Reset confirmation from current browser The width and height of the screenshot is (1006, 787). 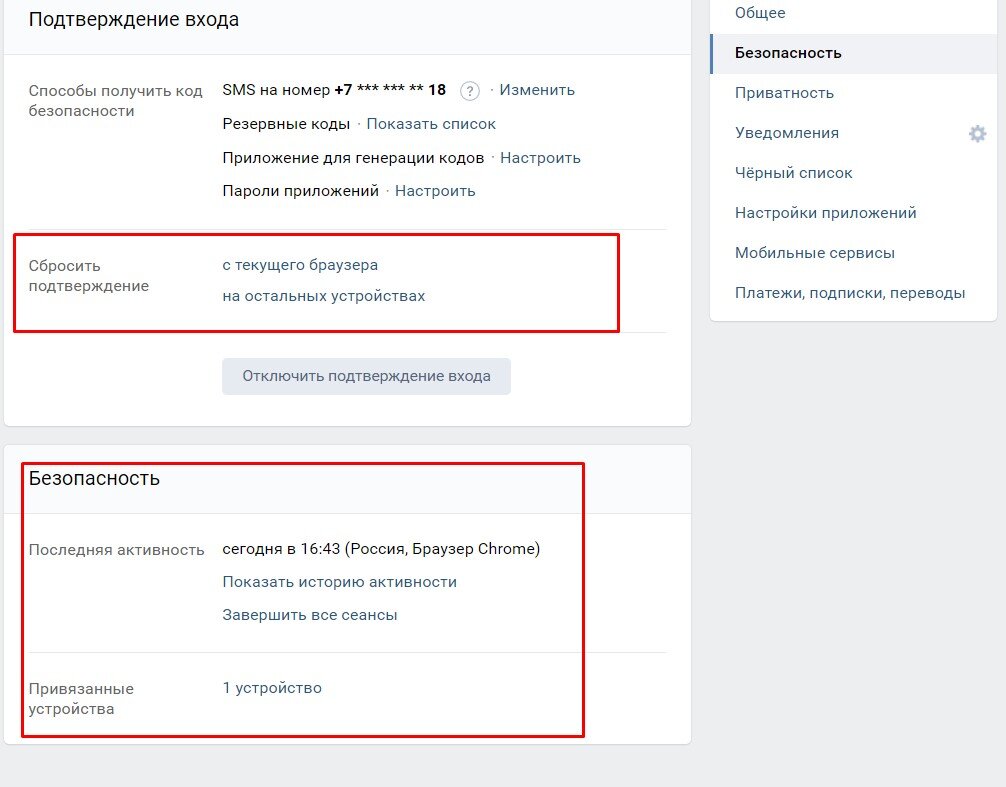click(x=300, y=265)
